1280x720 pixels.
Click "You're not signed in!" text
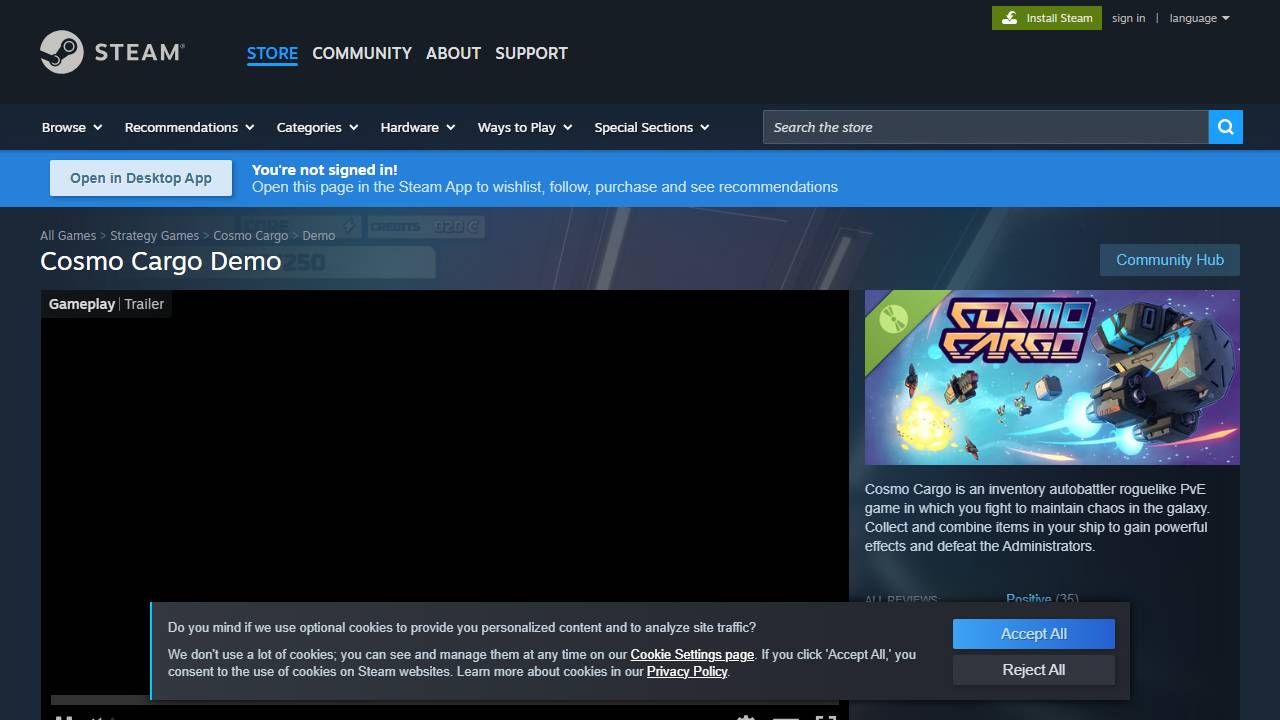click(324, 170)
